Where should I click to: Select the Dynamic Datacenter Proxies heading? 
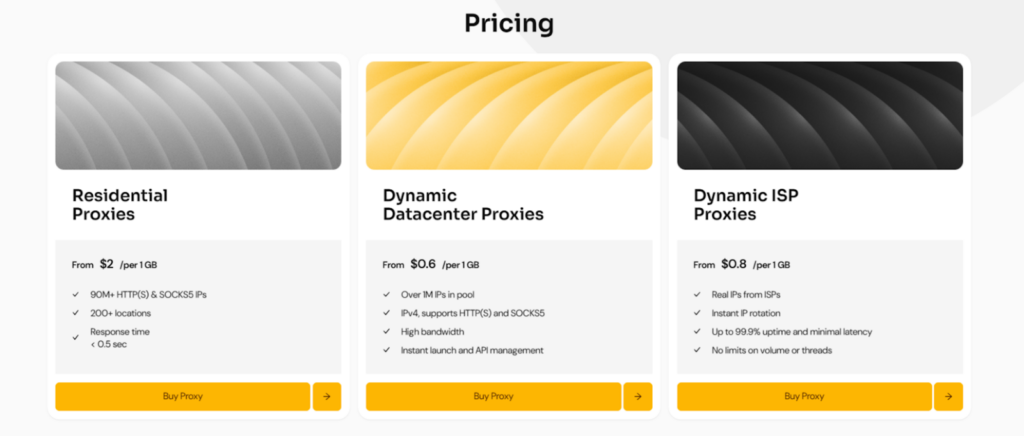[463, 205]
